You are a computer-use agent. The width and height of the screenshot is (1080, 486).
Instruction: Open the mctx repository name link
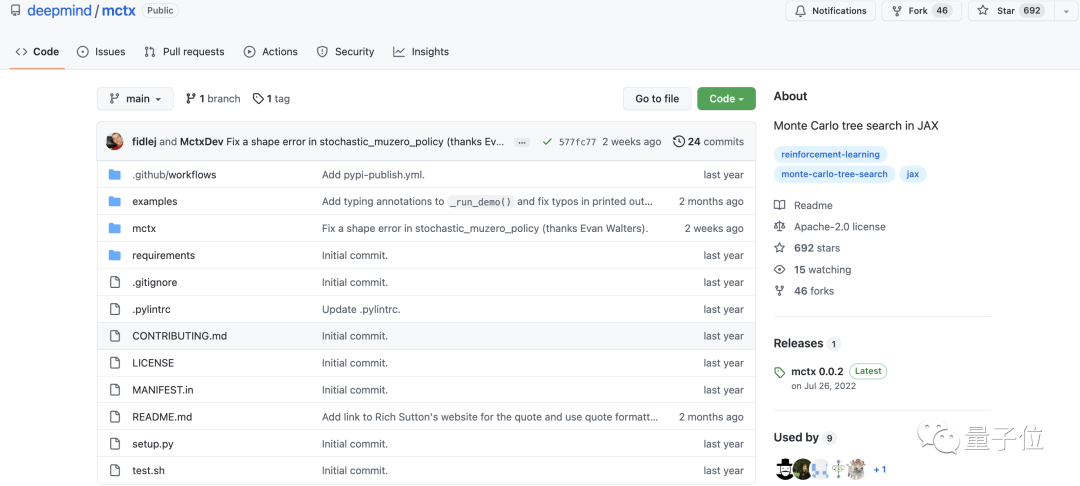[x=118, y=11]
